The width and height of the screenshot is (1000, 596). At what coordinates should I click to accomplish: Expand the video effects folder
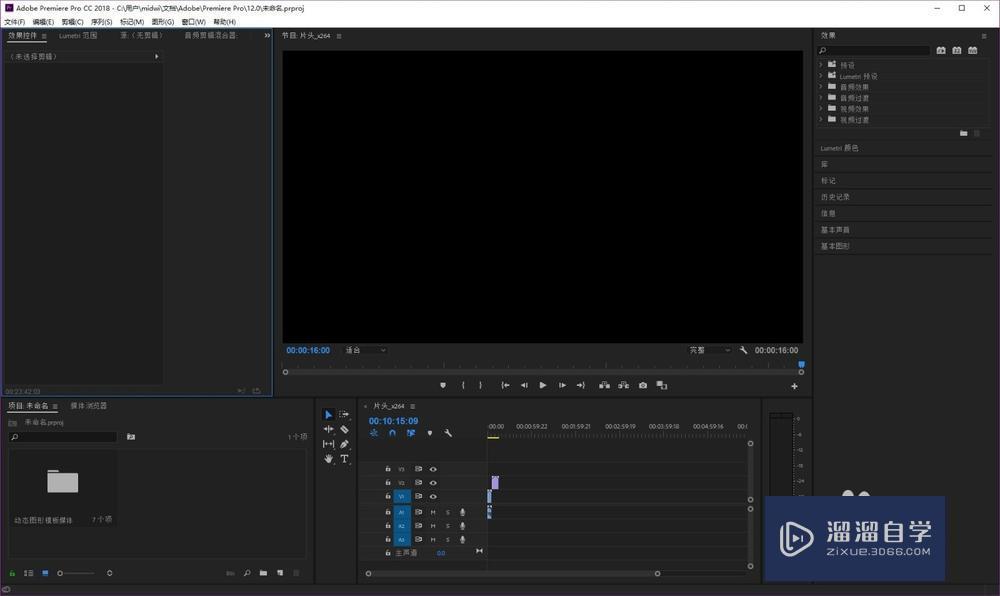point(821,108)
